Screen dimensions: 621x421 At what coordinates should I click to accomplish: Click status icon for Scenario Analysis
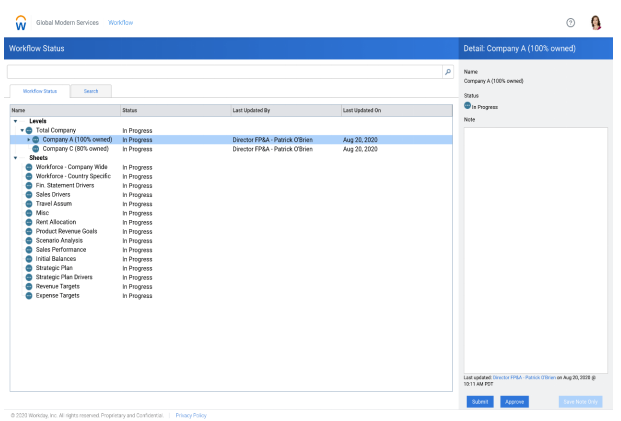[x=29, y=240]
